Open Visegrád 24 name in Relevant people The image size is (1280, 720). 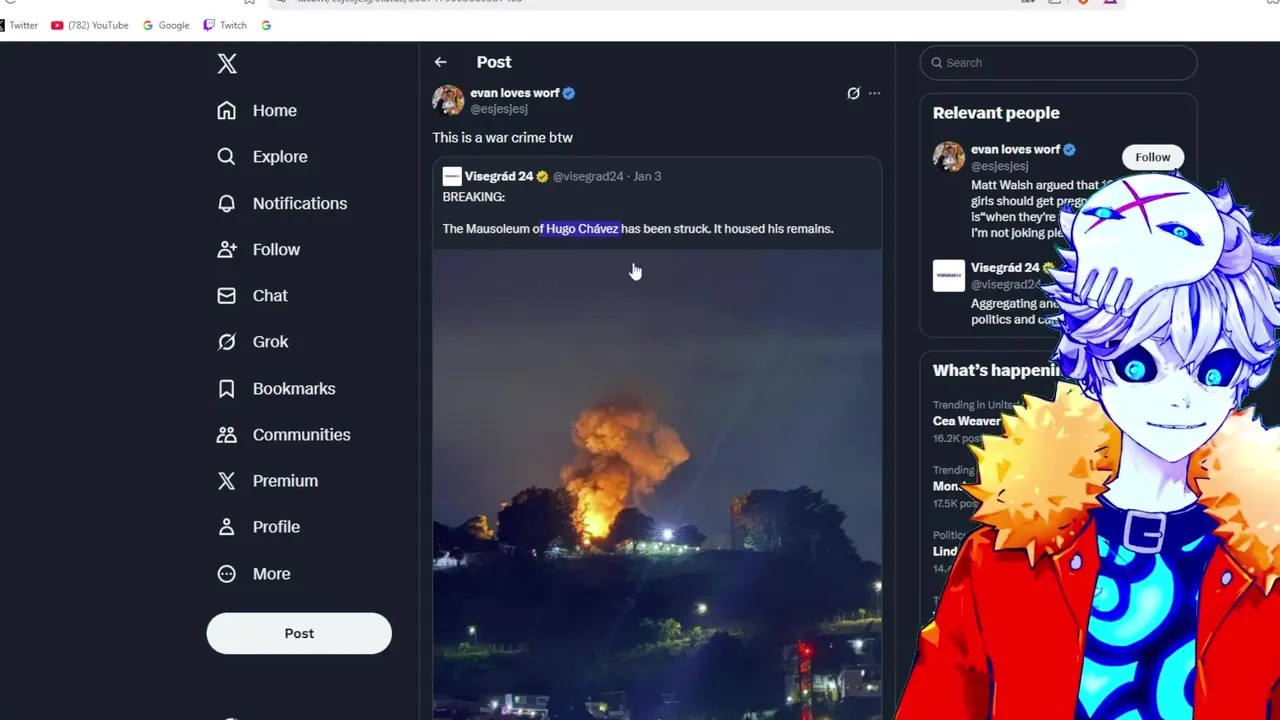(x=1005, y=267)
